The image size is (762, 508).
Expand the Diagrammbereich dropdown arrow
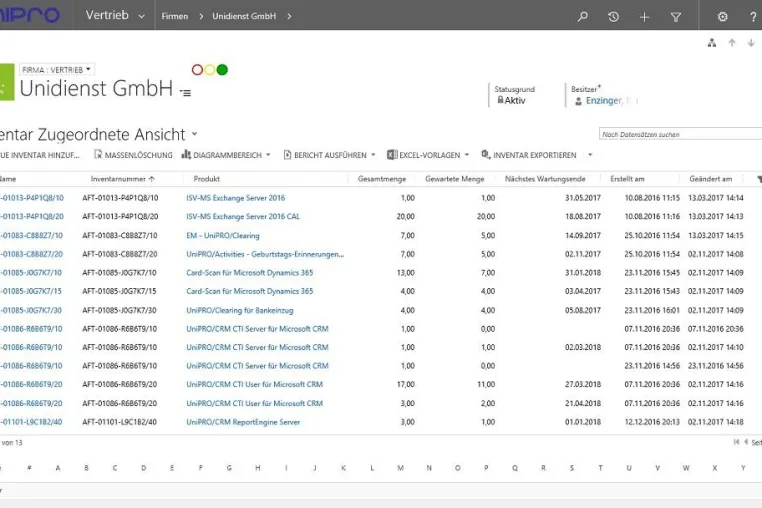(x=268, y=155)
